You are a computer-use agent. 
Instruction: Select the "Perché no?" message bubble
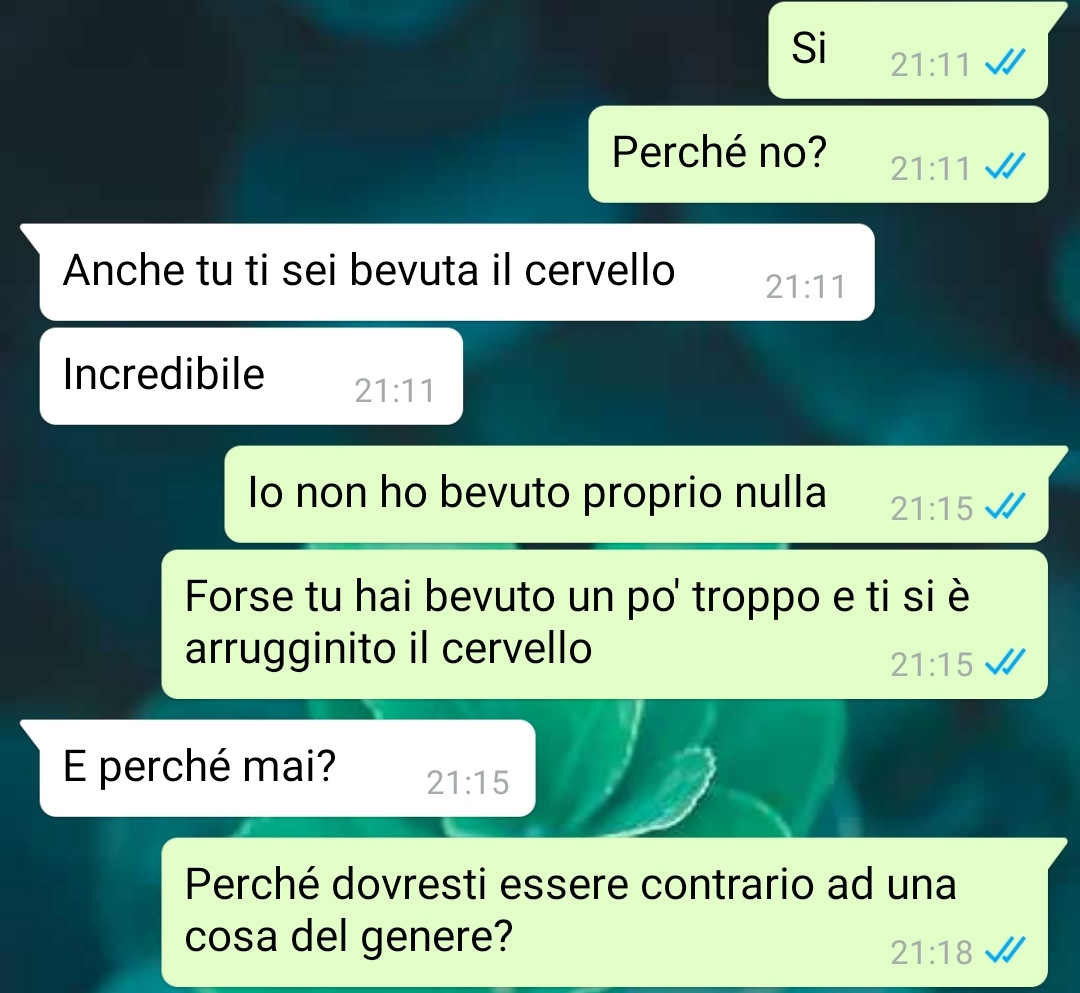pyautogui.click(x=818, y=154)
